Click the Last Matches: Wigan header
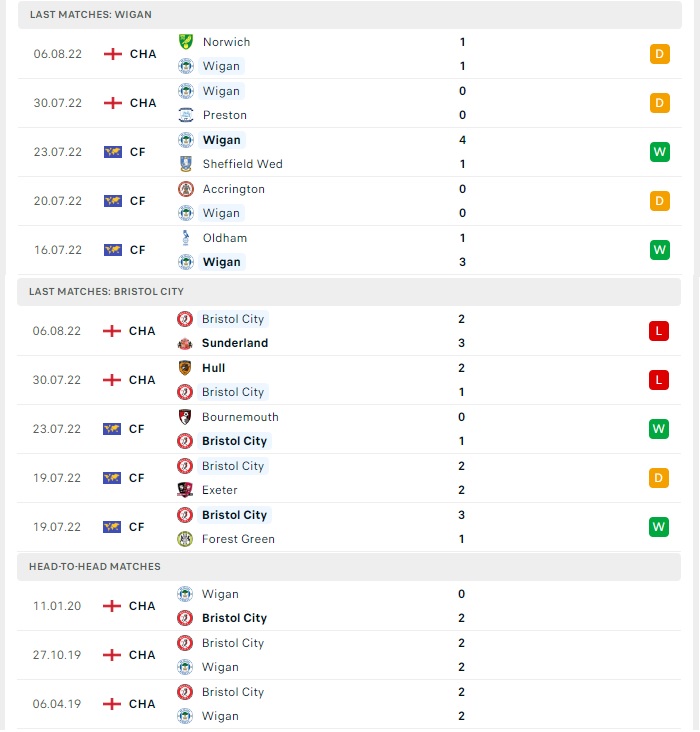 coord(350,14)
